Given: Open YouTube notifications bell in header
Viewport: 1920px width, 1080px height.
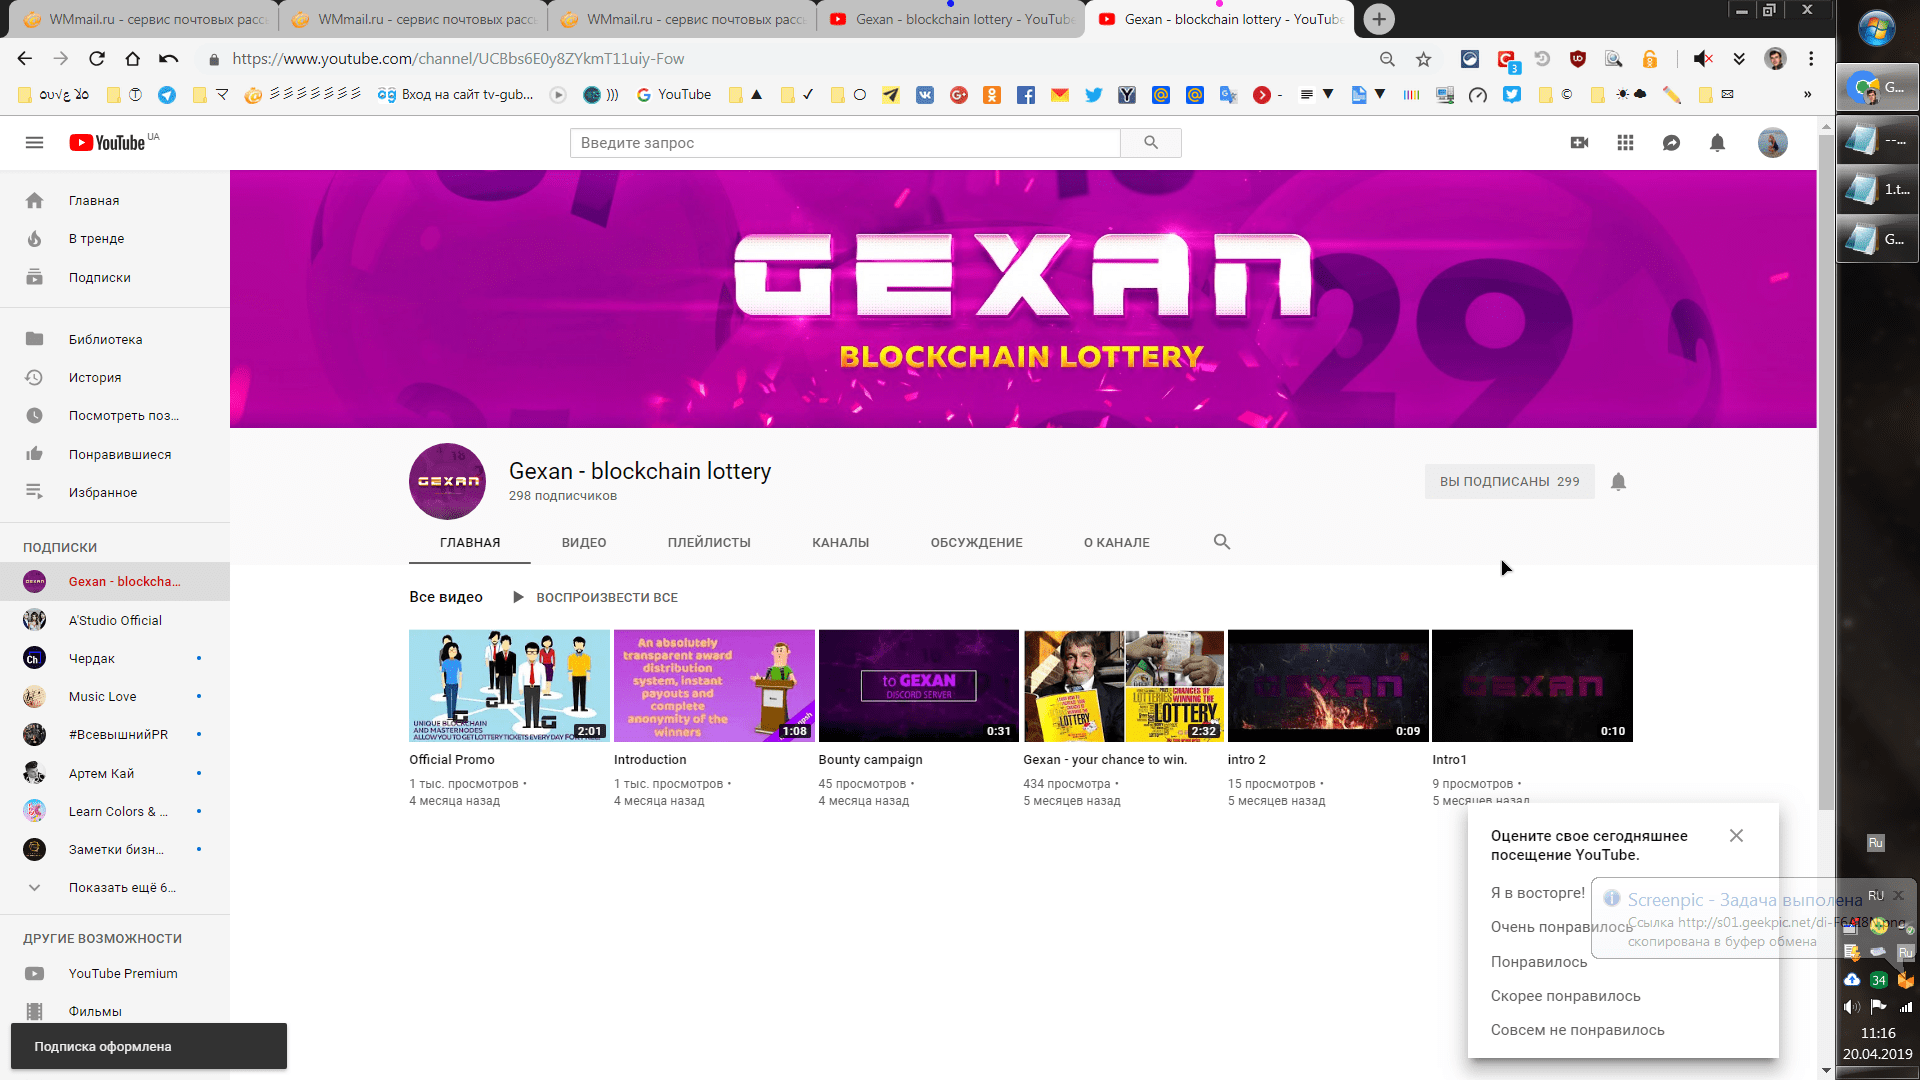Looking at the screenshot, I should click(1717, 143).
